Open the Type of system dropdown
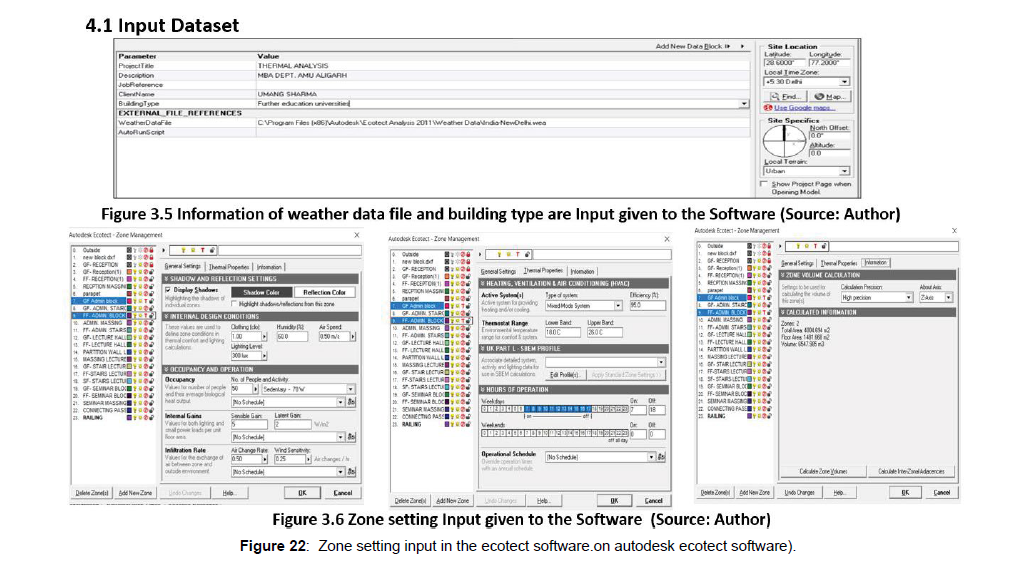Screen dimensions: 1021x566 617,305
